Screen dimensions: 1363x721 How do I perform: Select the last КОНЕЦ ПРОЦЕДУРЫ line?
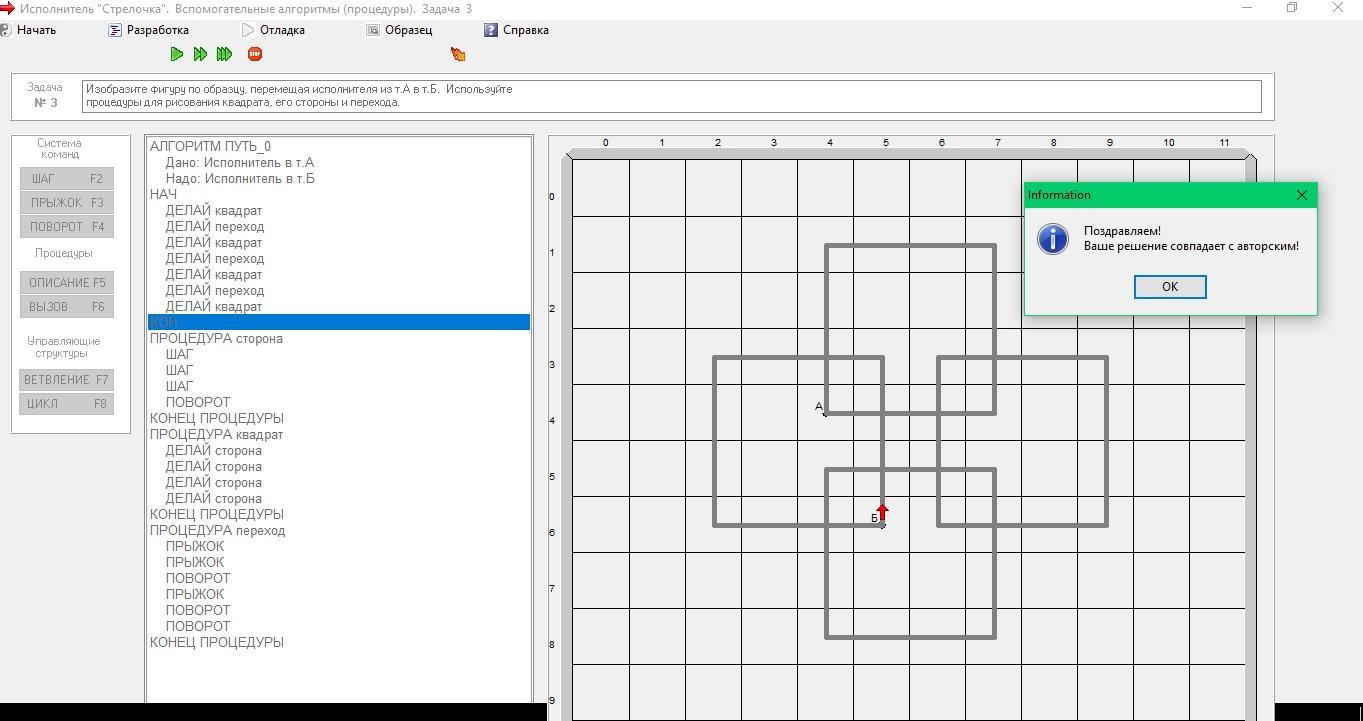point(216,642)
